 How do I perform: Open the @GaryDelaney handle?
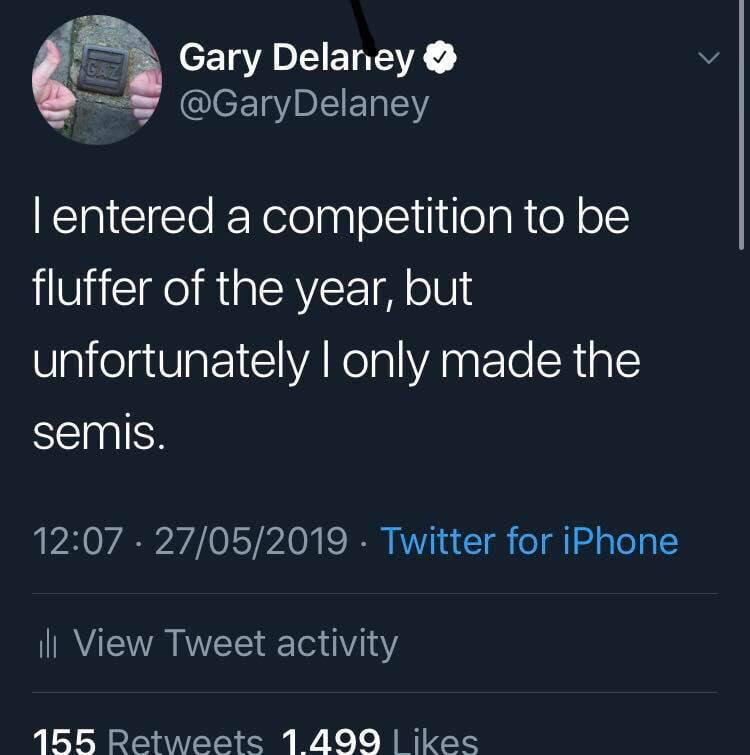click(303, 103)
